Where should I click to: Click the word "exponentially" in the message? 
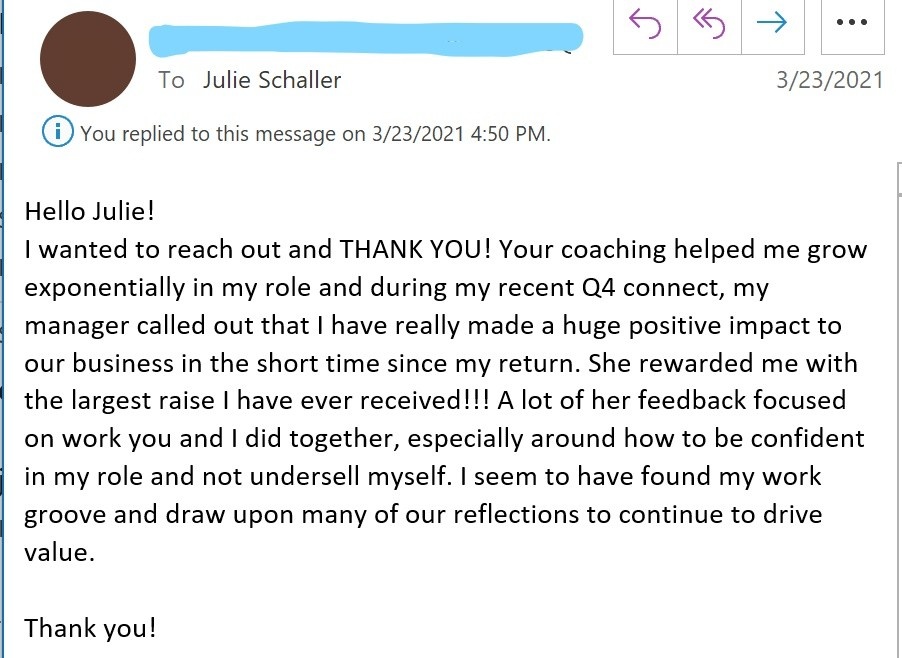(x=104, y=288)
